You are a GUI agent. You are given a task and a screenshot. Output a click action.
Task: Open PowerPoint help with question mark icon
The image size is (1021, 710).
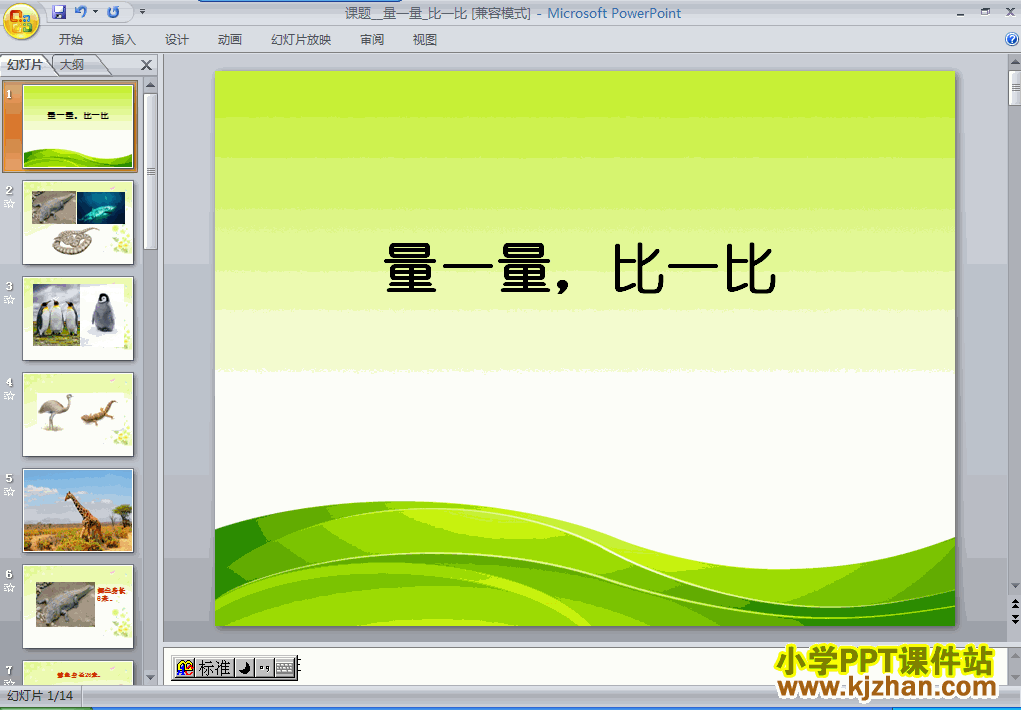1012,39
